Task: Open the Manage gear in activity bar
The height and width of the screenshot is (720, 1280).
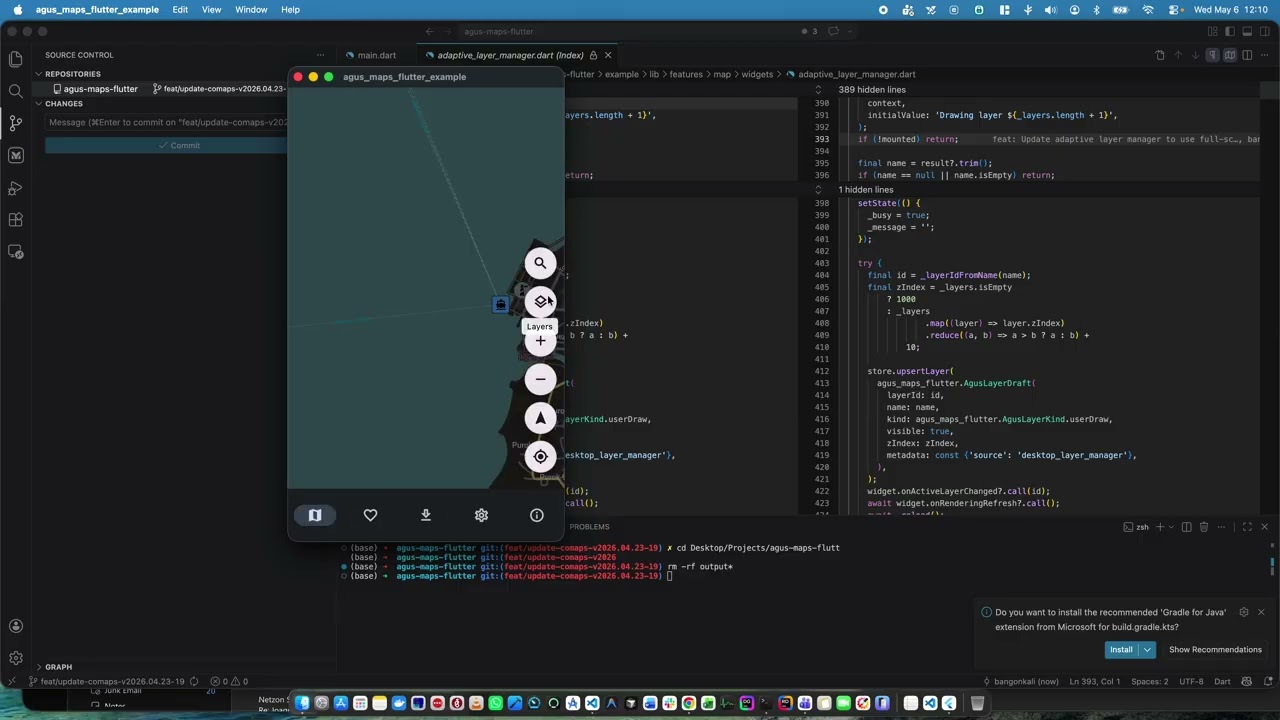Action: (x=16, y=658)
